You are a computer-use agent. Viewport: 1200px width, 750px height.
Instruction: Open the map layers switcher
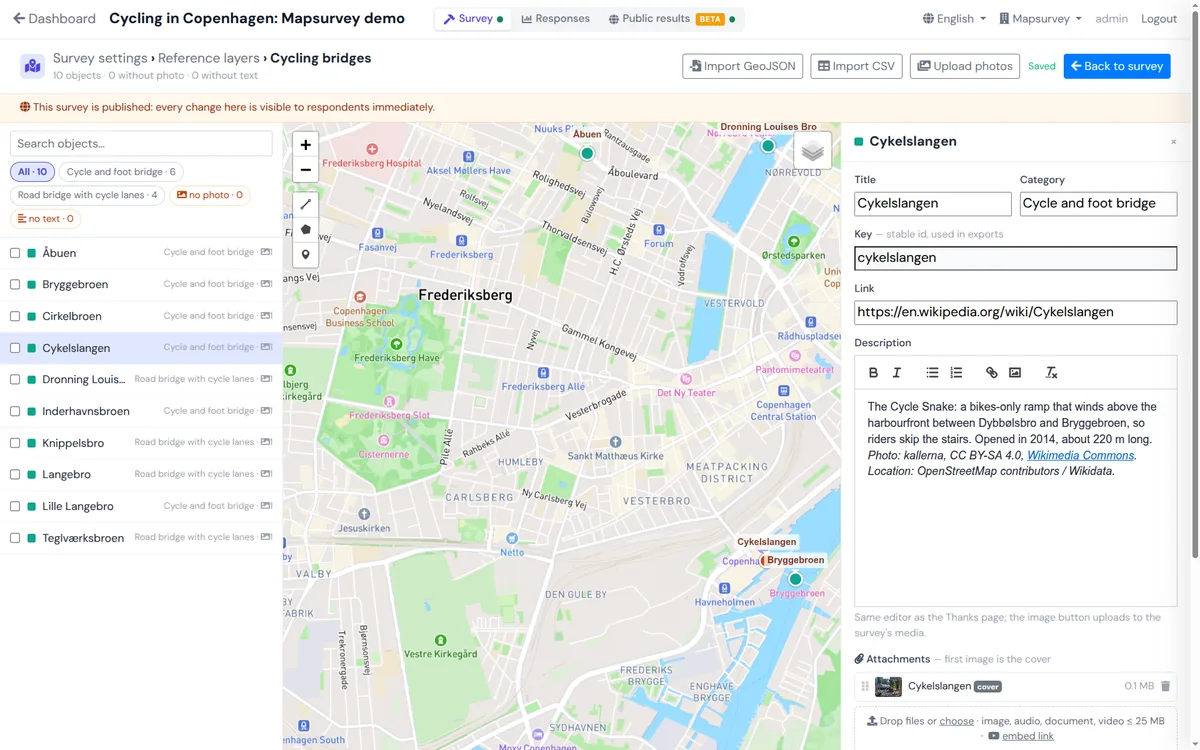pos(813,152)
